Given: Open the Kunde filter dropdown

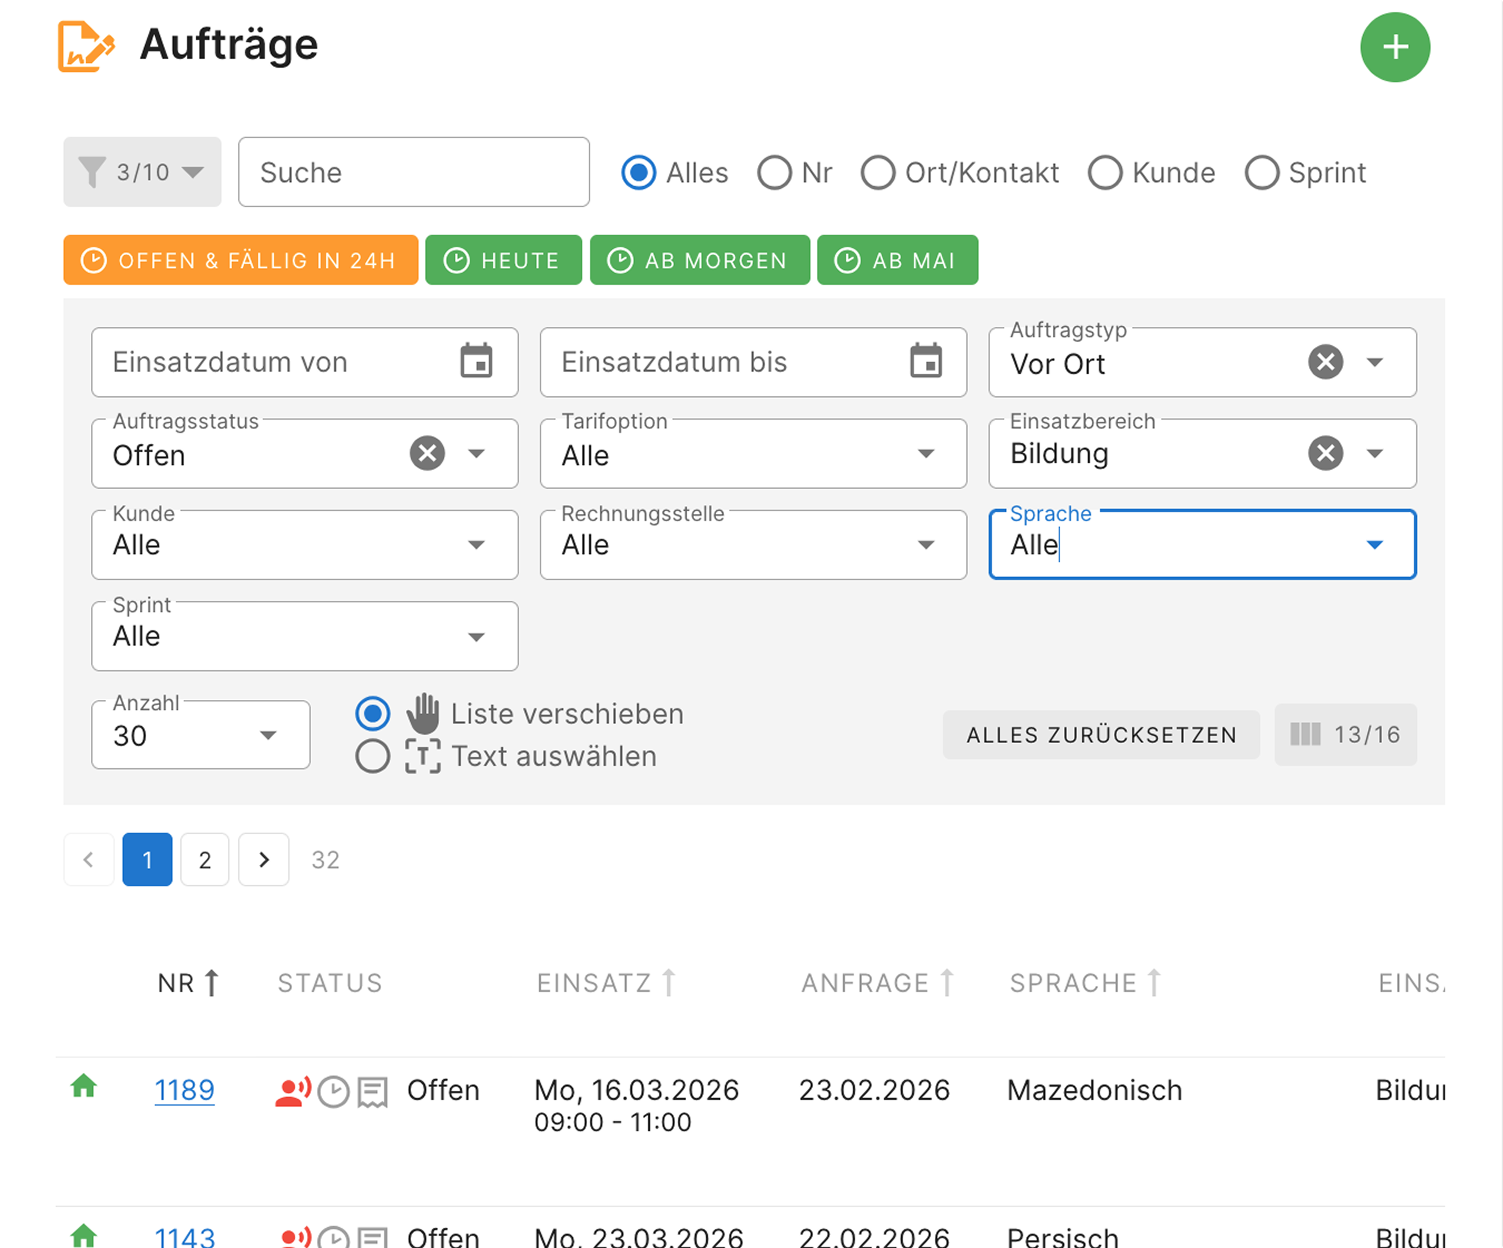Looking at the screenshot, I should pos(305,545).
